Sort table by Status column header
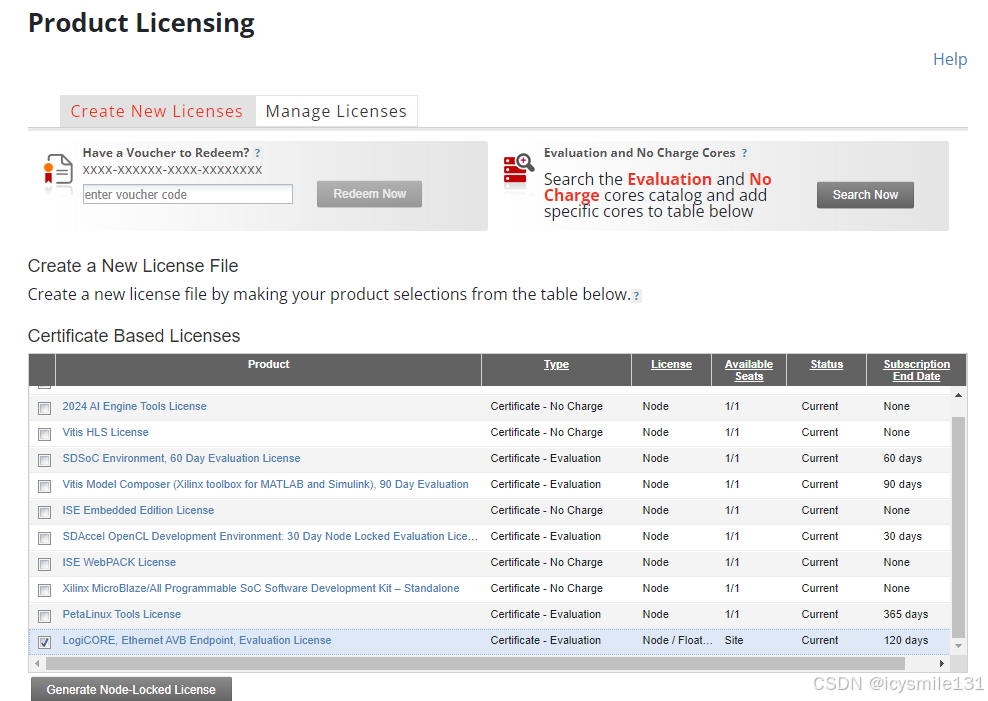This screenshot has width=988, height=701. [x=827, y=364]
